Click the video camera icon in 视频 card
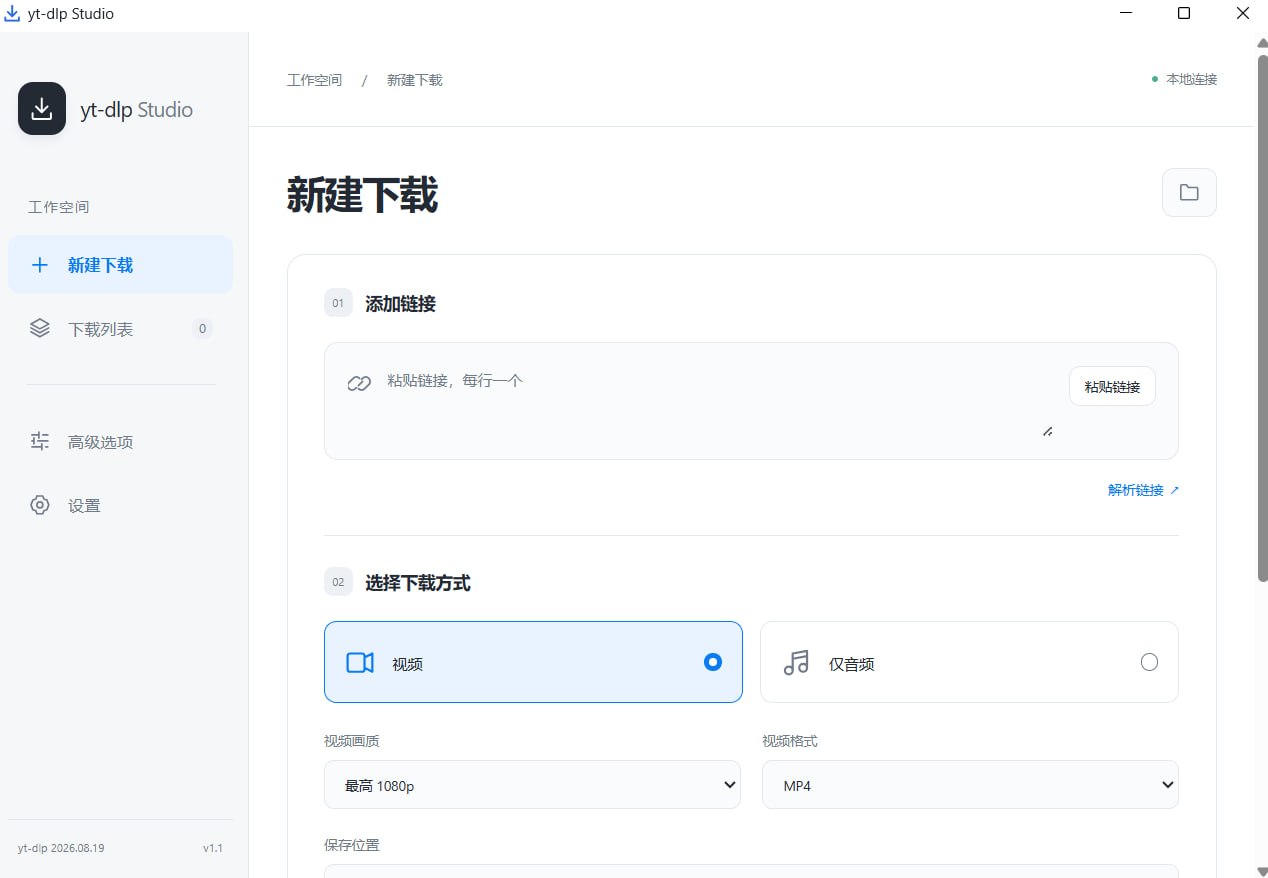The image size is (1268, 878). point(360,663)
